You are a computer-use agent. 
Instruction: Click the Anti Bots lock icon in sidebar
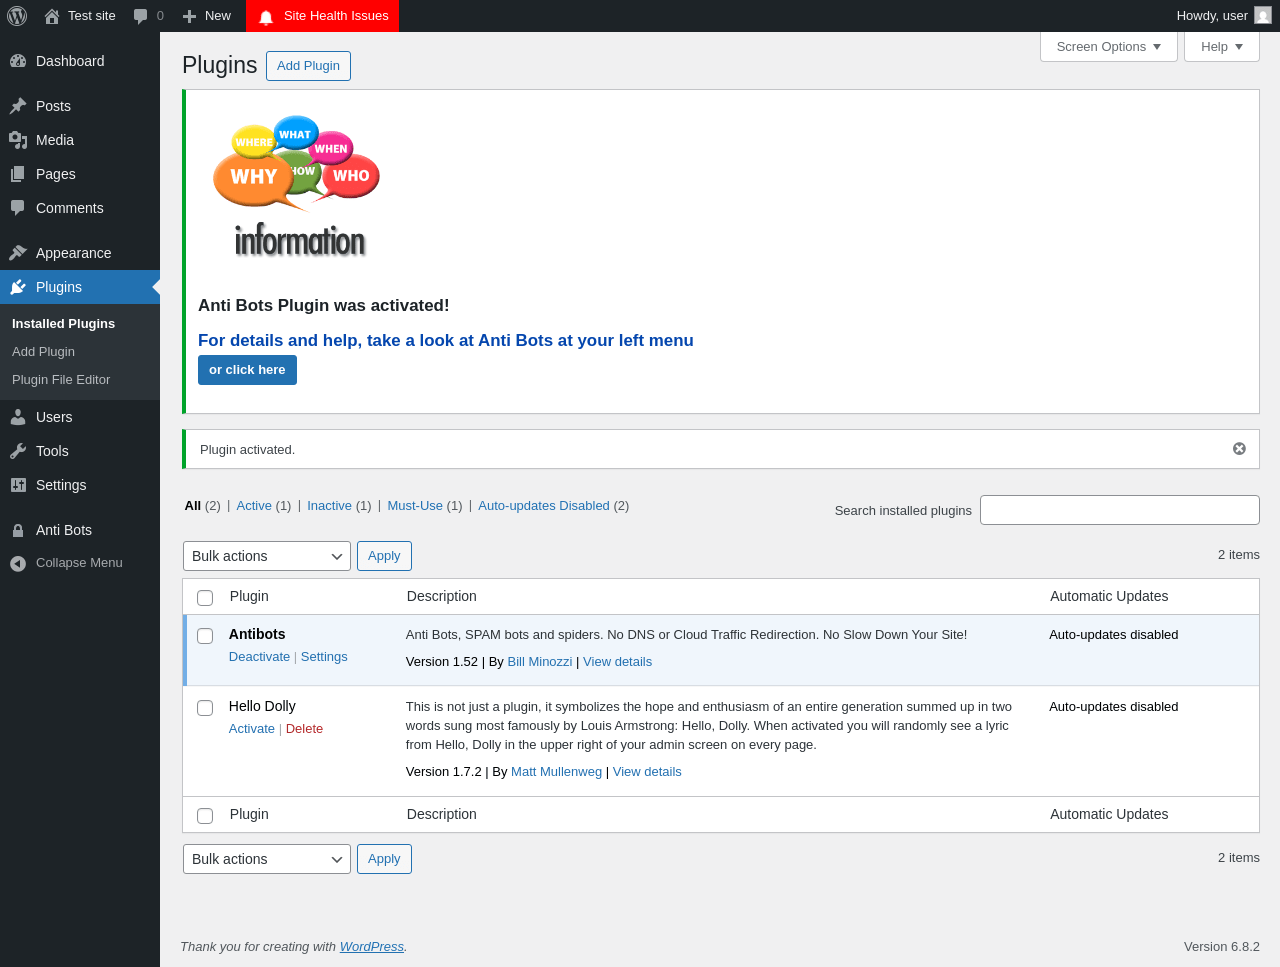[x=18, y=530]
